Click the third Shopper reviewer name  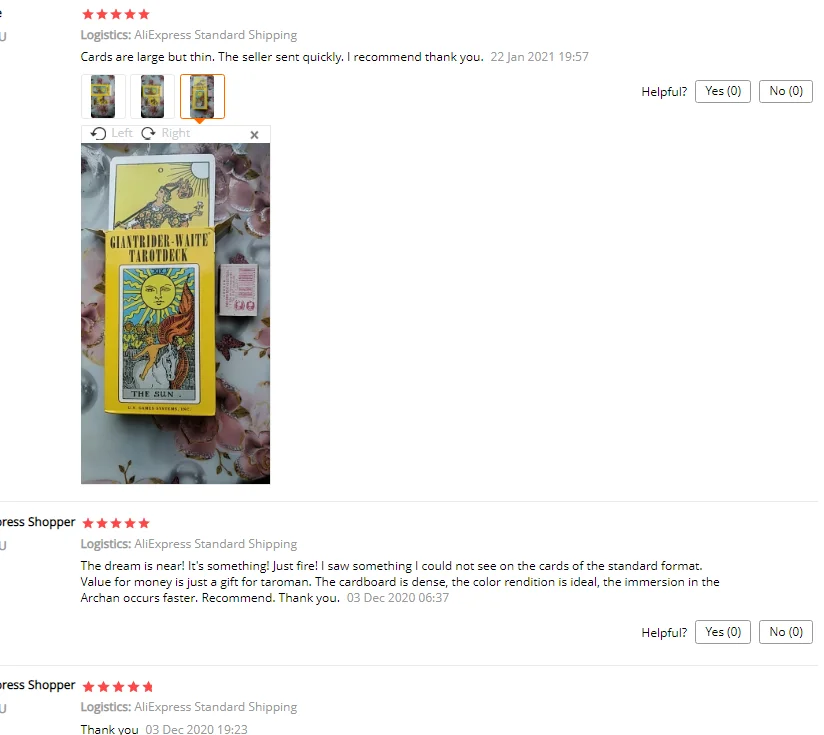pyautogui.click(x=38, y=685)
